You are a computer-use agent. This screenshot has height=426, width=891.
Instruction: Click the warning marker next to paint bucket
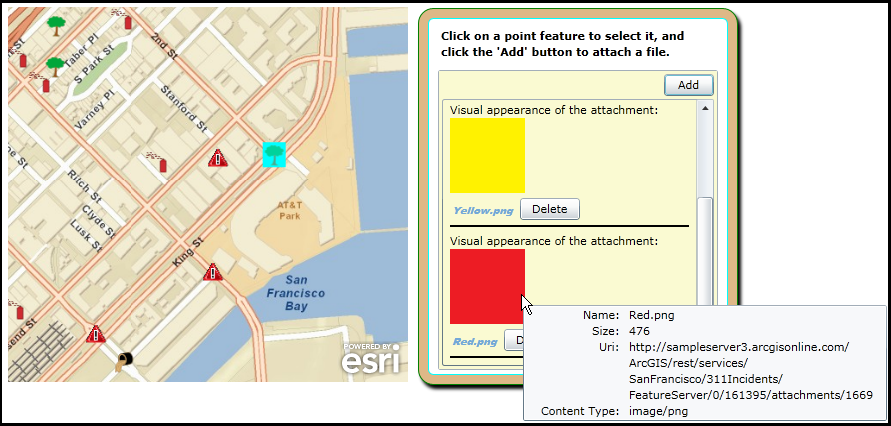(95, 333)
